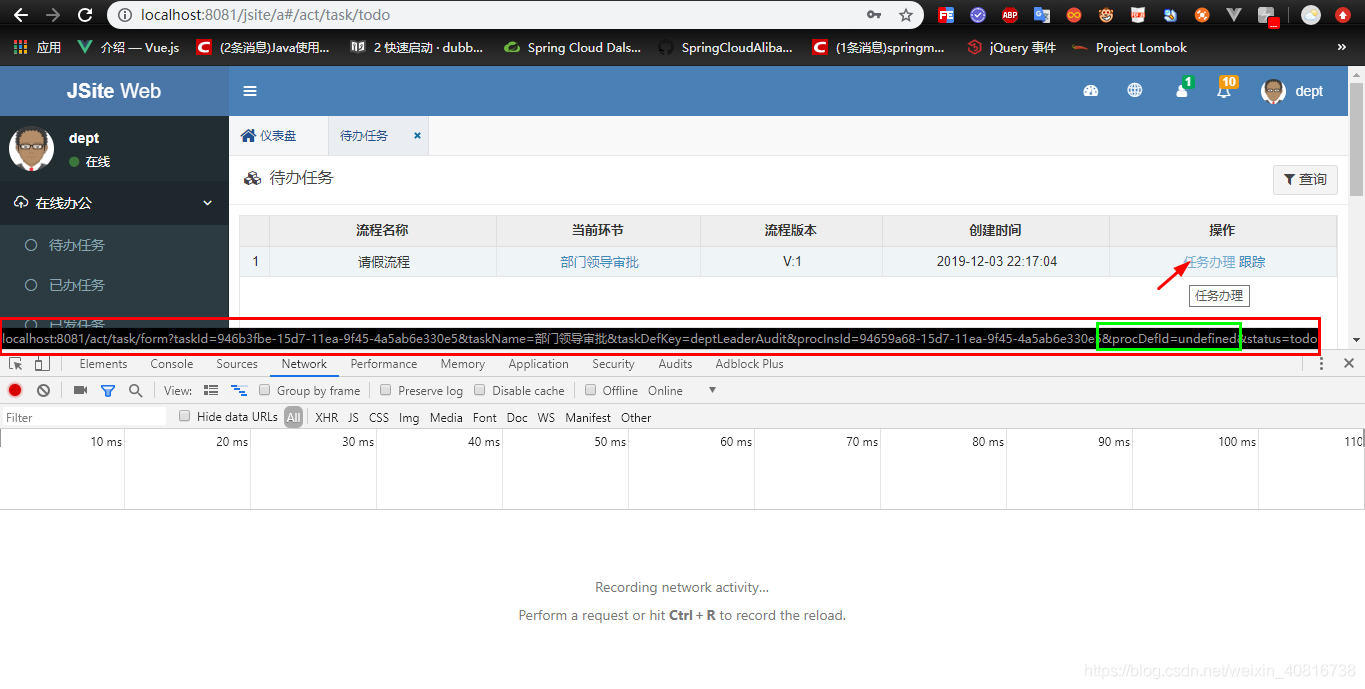Enable Disable cache checkbox
The height and width of the screenshot is (689, 1365).
pyautogui.click(x=480, y=390)
